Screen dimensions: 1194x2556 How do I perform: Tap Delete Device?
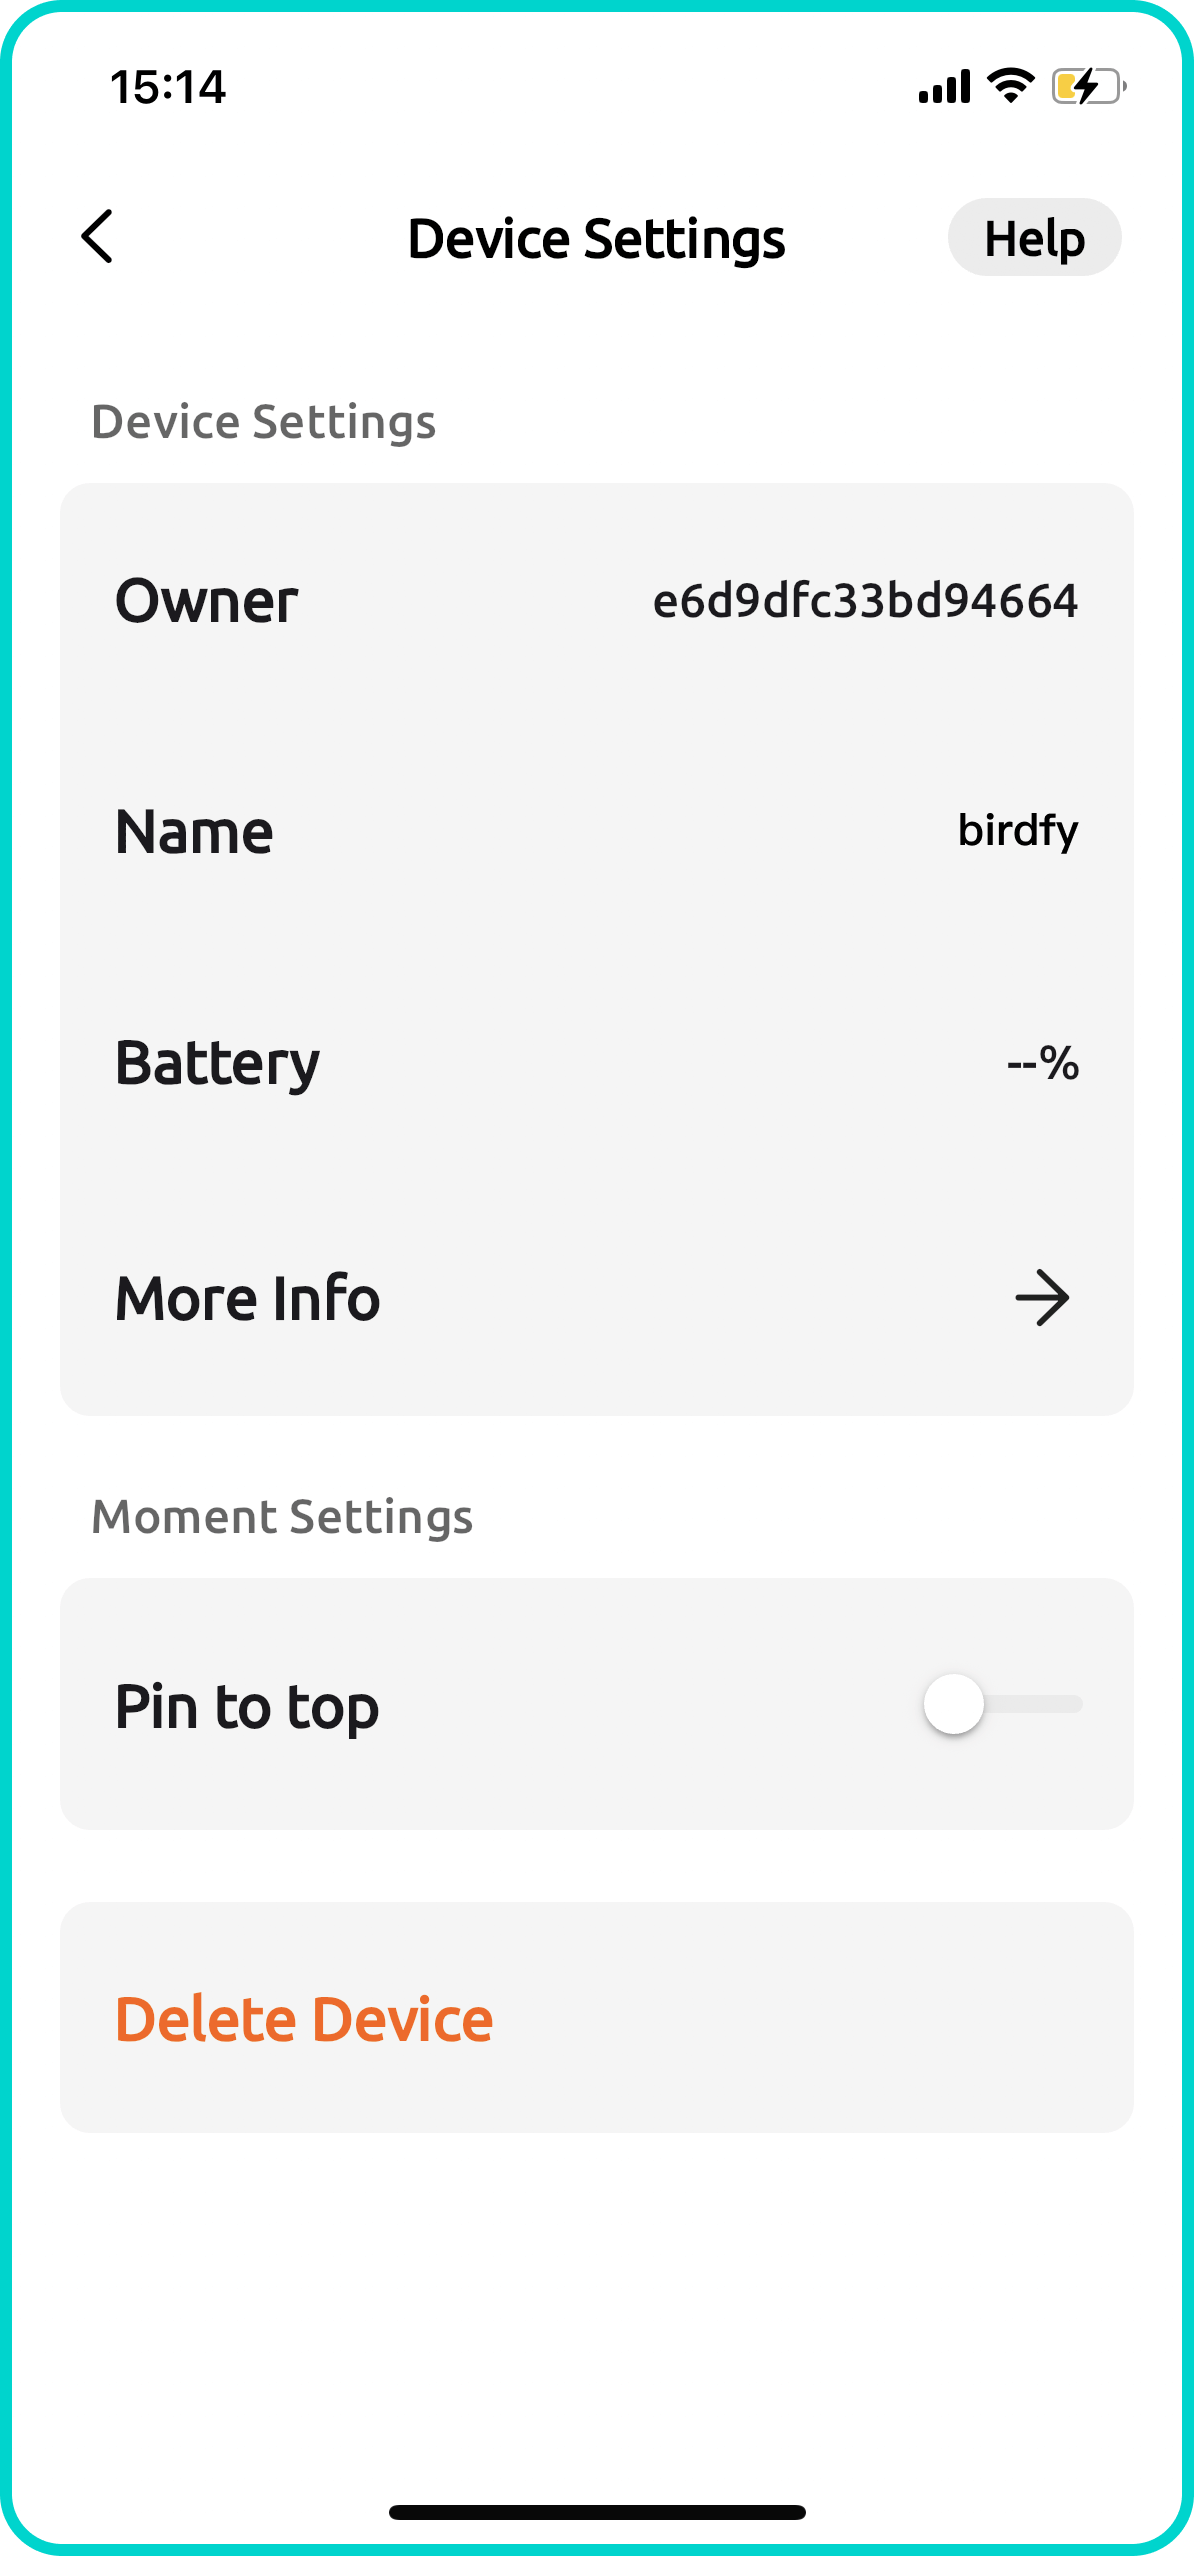[304, 2018]
